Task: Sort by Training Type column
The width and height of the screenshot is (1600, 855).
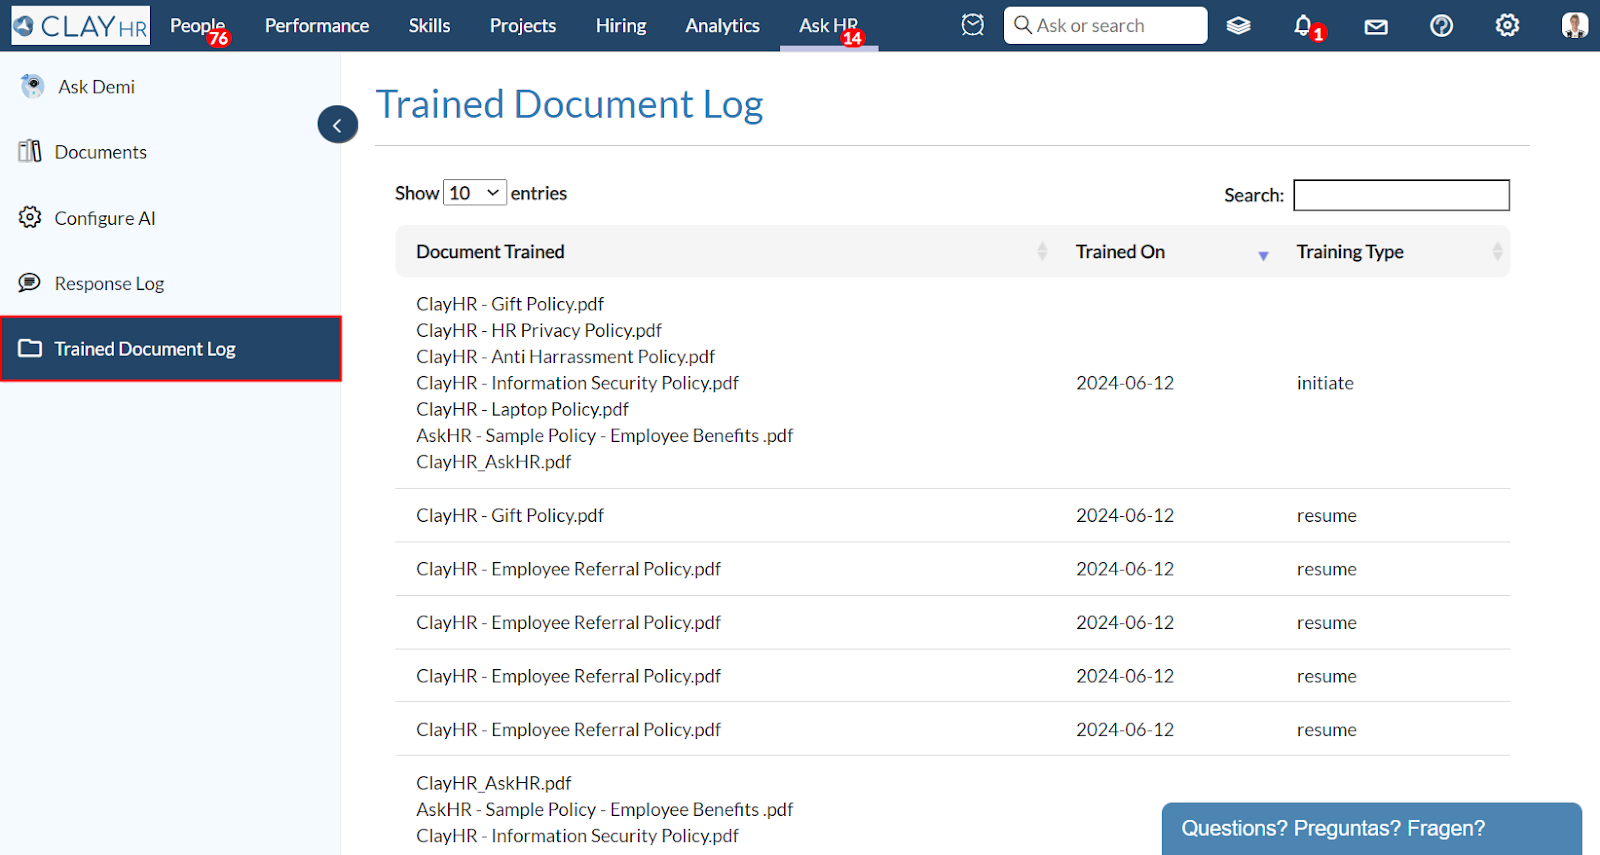Action: click(x=1393, y=251)
